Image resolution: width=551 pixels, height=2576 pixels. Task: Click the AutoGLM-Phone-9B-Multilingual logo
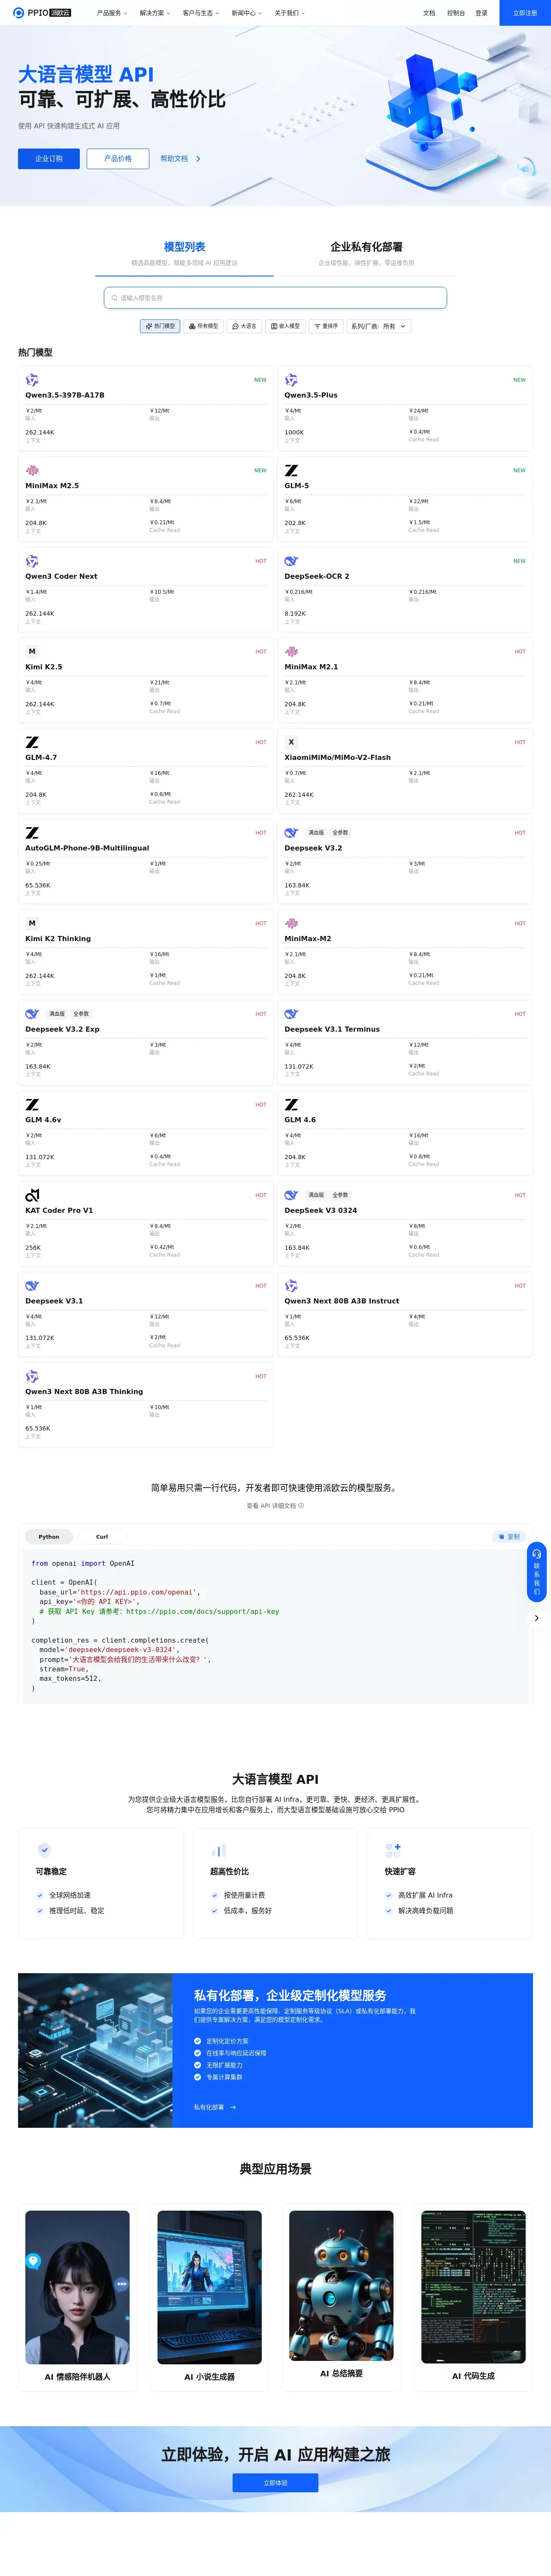click(x=32, y=832)
